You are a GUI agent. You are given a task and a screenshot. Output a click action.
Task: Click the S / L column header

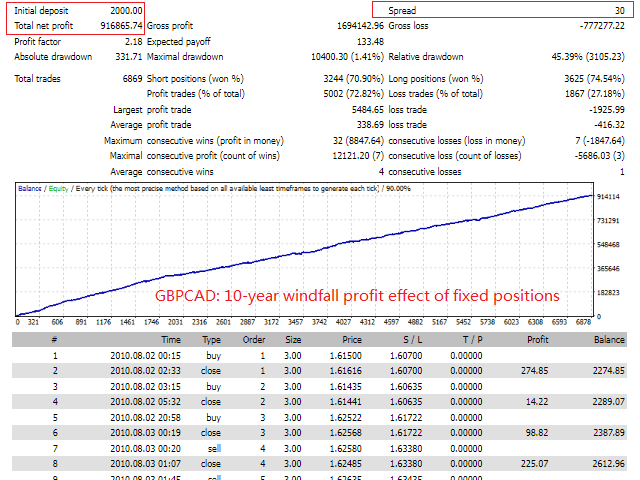413,340
